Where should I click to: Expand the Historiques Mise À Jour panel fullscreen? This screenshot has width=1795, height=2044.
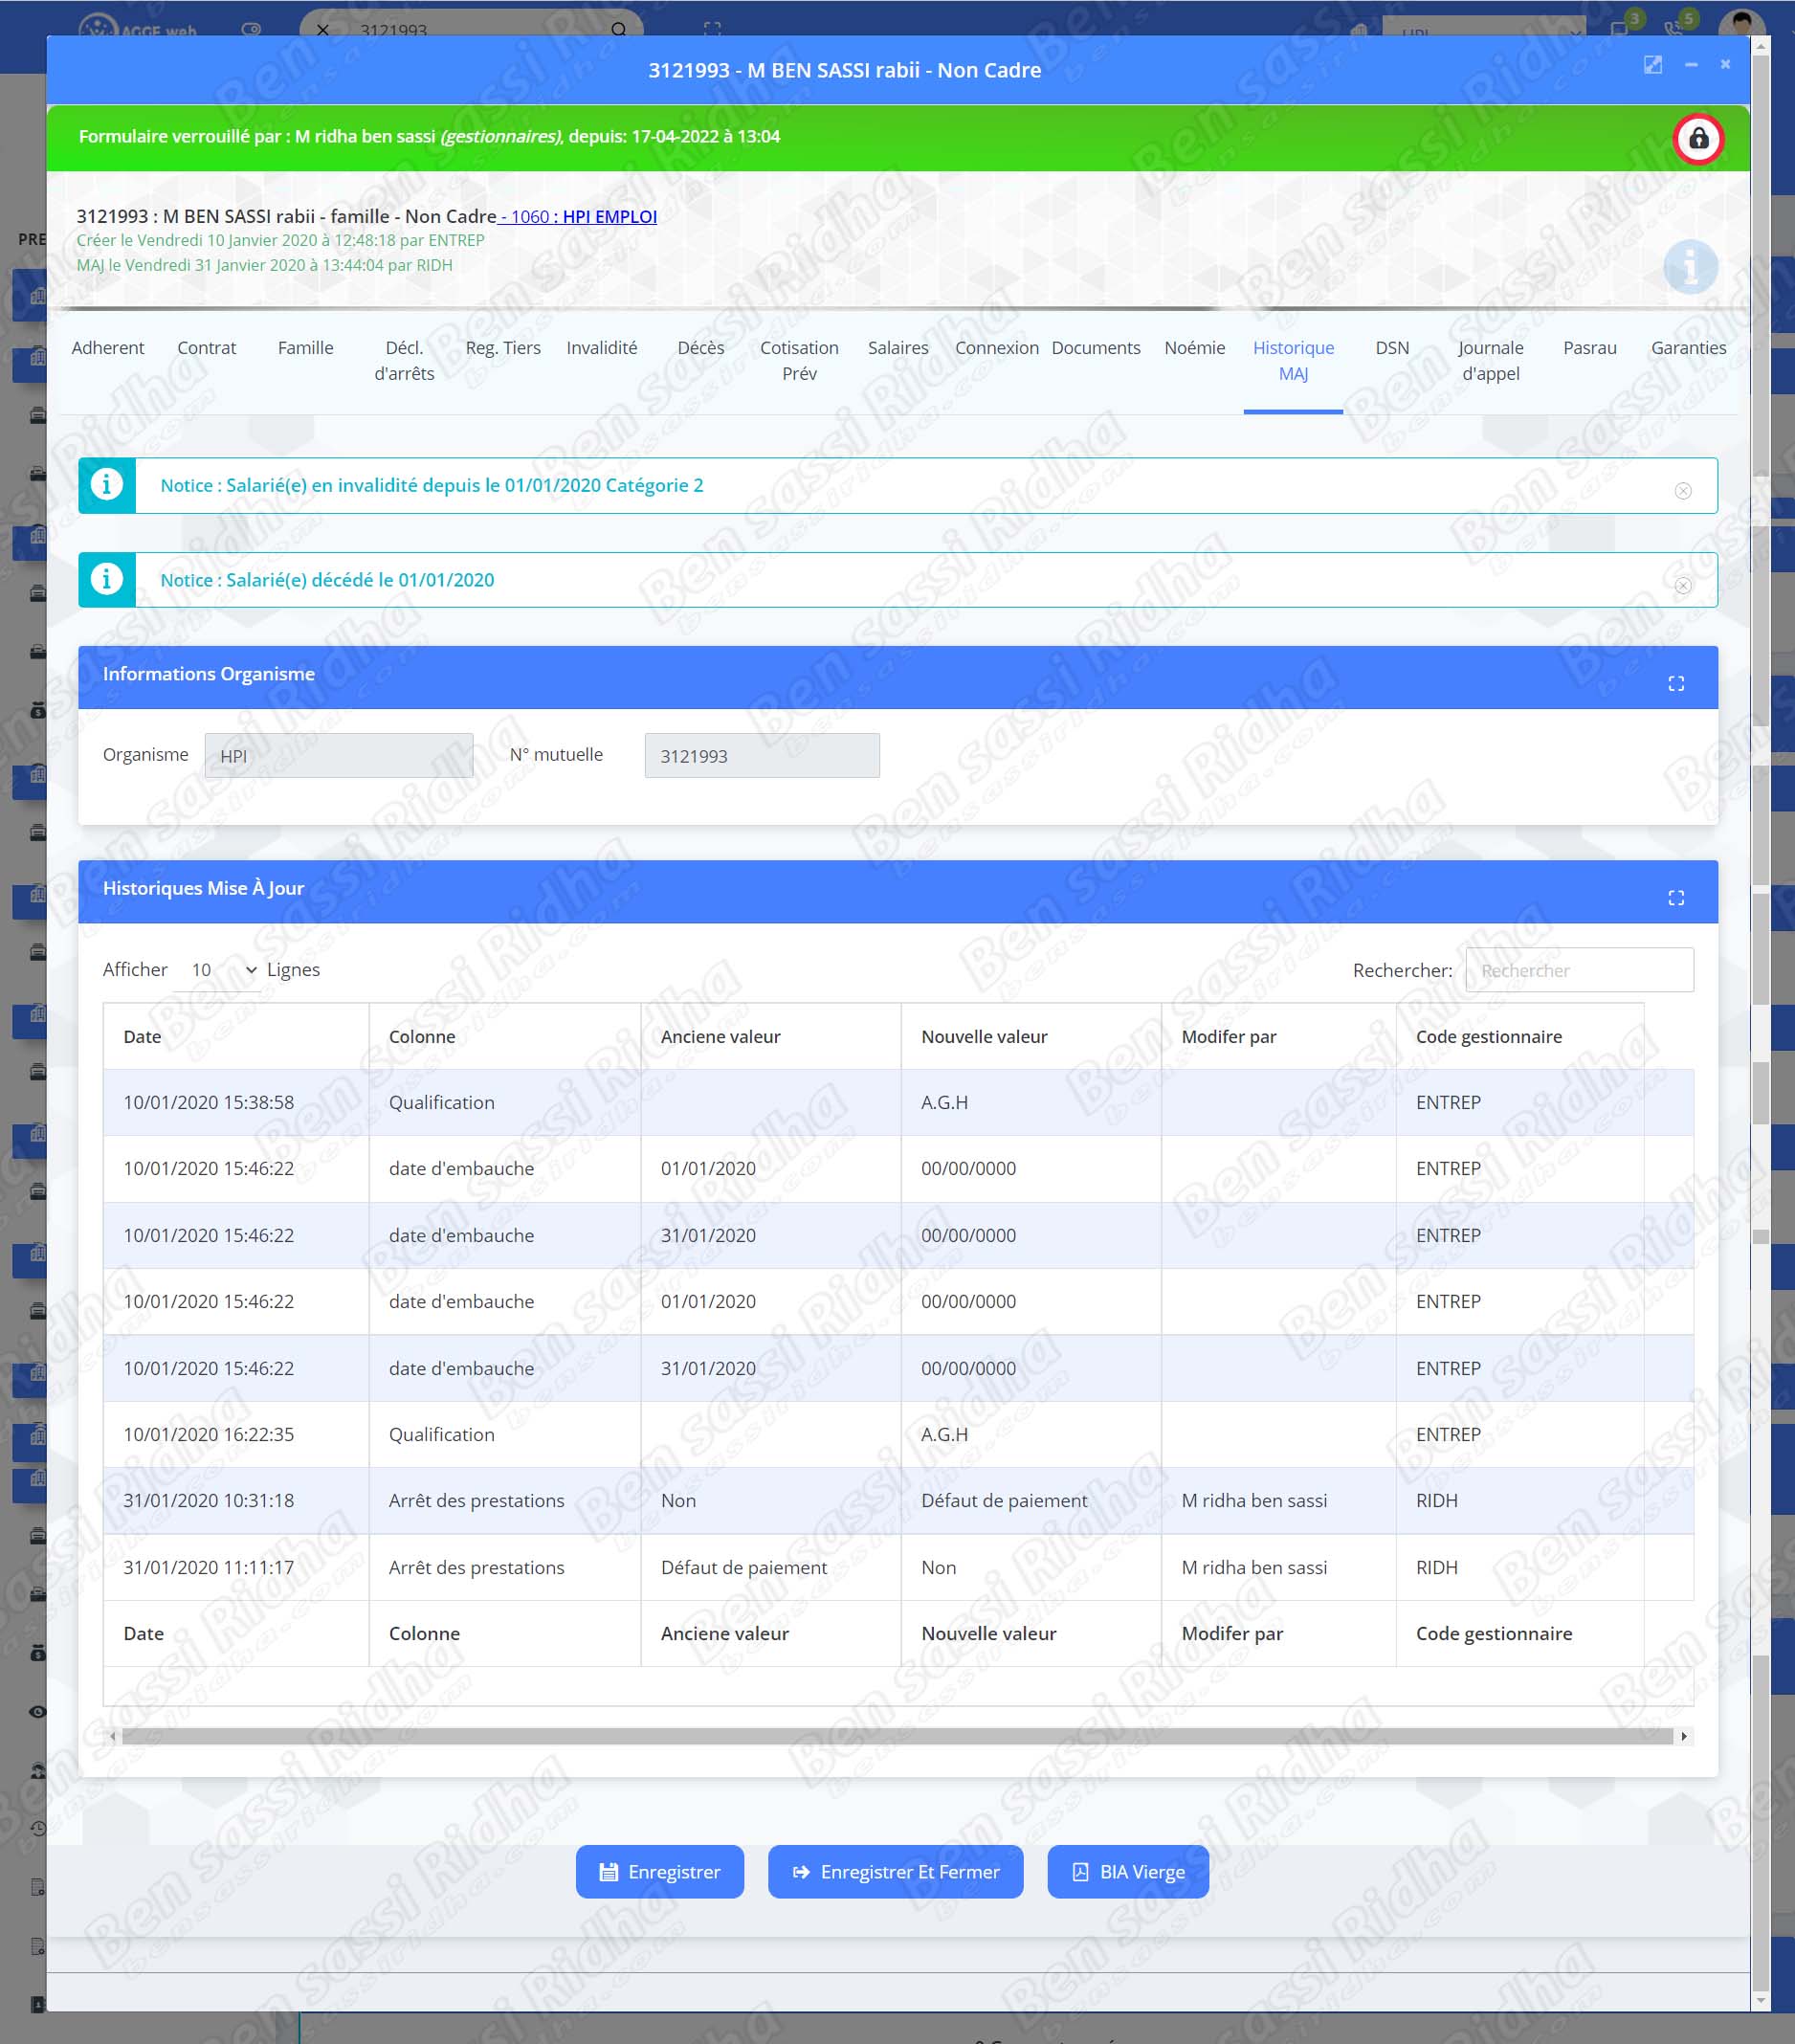(x=1675, y=897)
